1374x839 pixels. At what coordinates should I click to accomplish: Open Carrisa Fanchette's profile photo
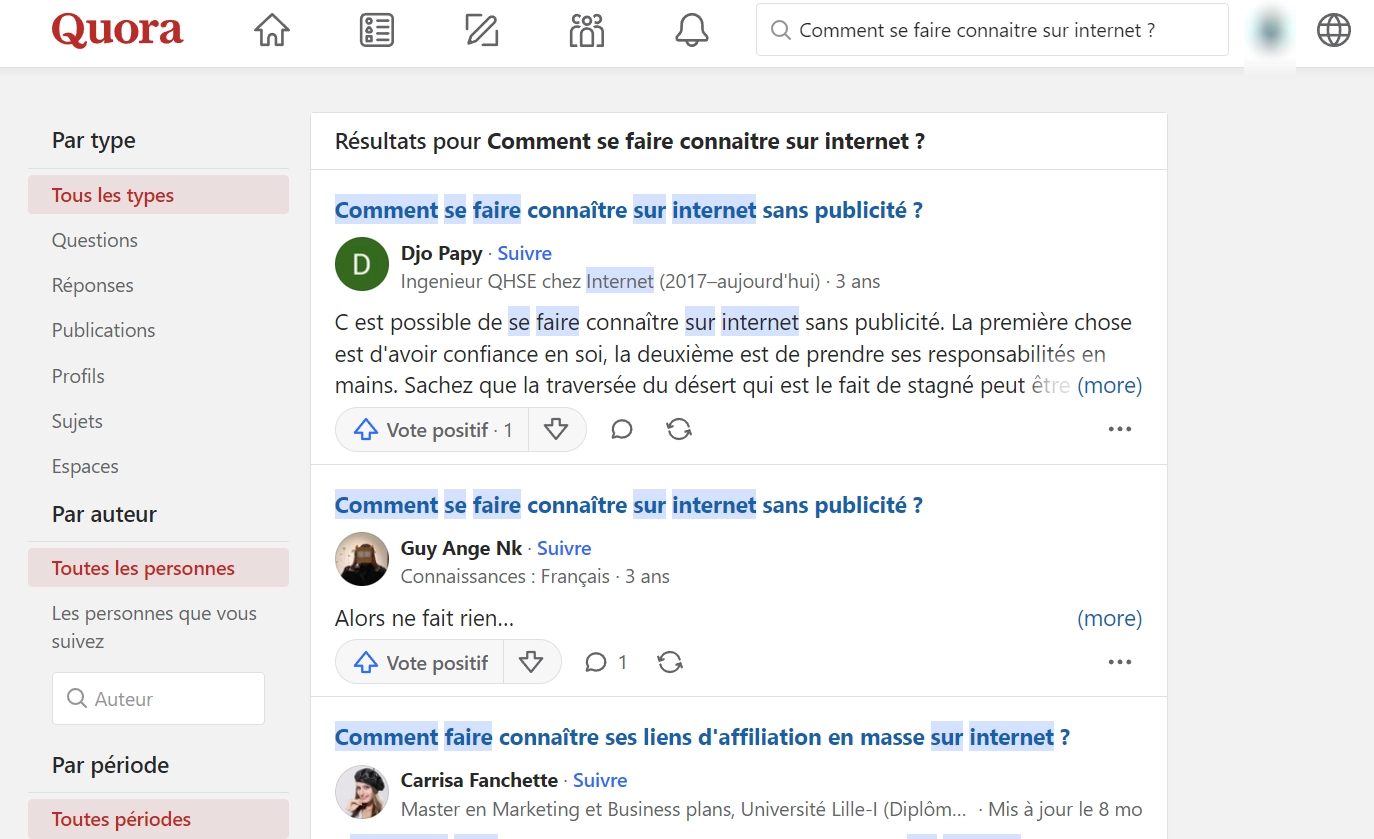click(362, 791)
